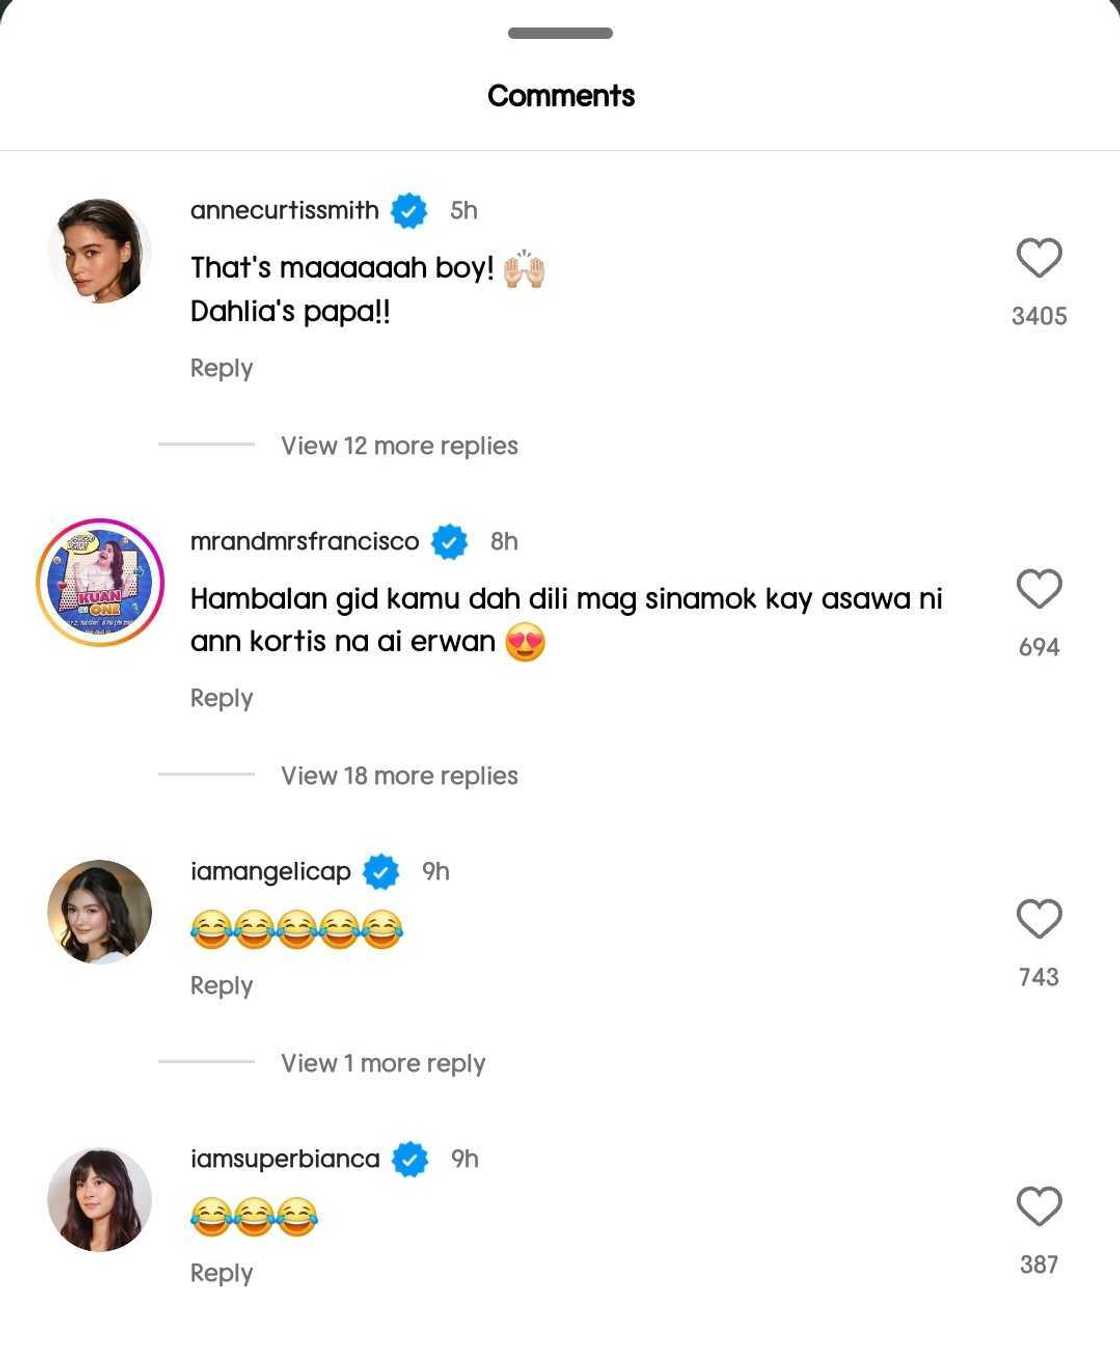The image size is (1120, 1346).
Task: Like annecurtissmith's comment with heart icon
Action: click(x=1039, y=258)
